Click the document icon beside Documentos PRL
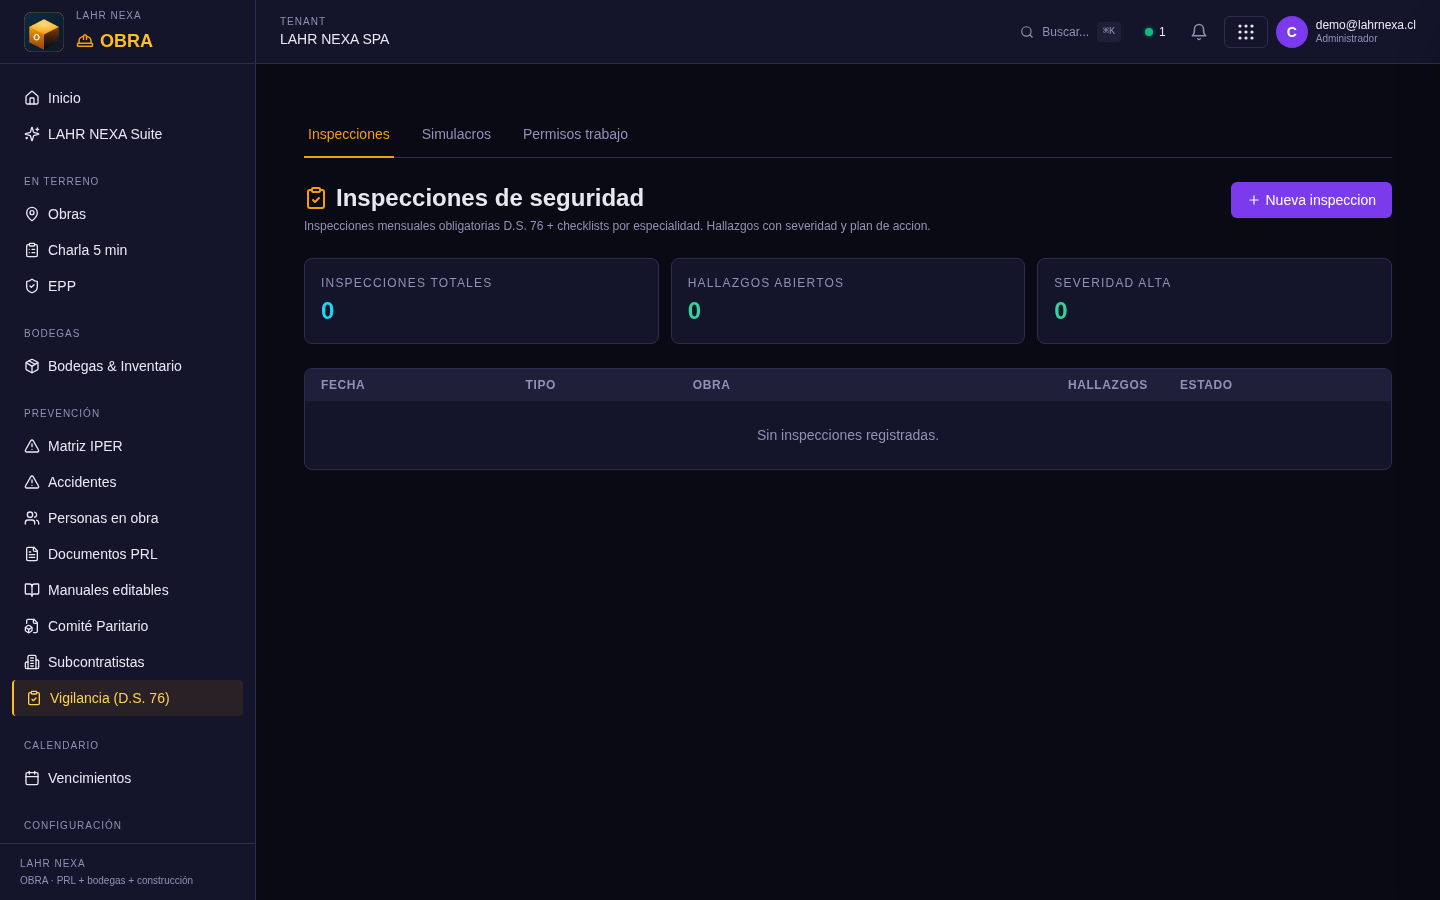This screenshot has height=900, width=1440. [x=32, y=554]
